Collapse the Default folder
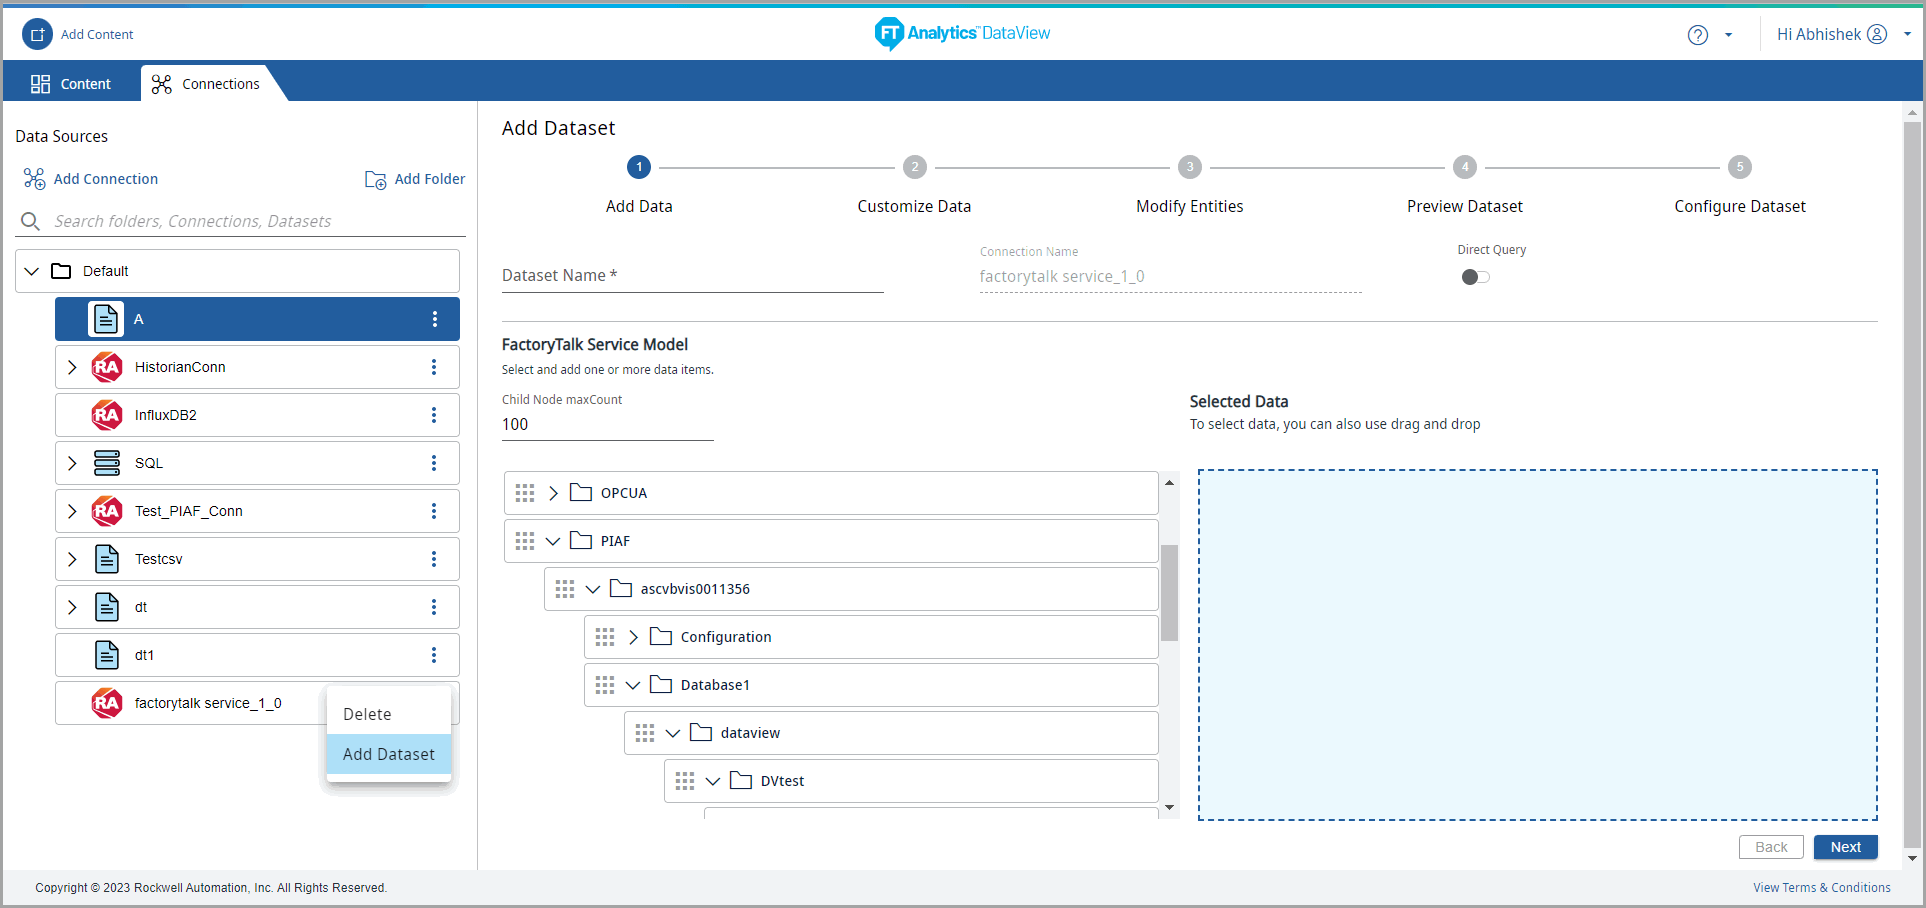 [x=32, y=271]
